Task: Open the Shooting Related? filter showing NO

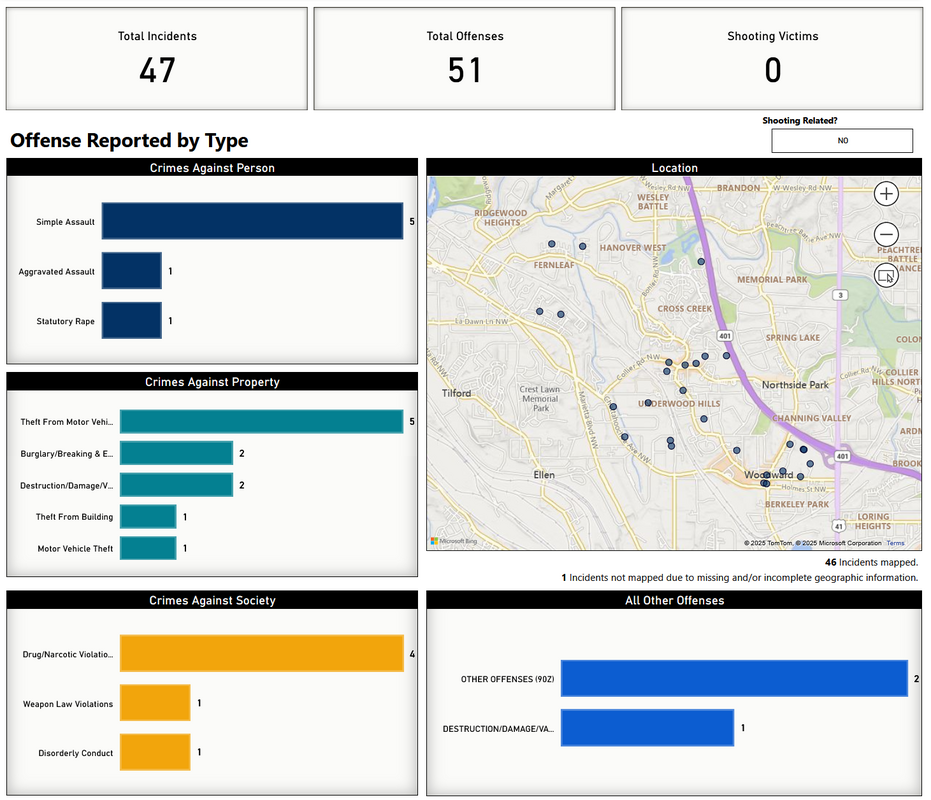Action: tap(841, 140)
